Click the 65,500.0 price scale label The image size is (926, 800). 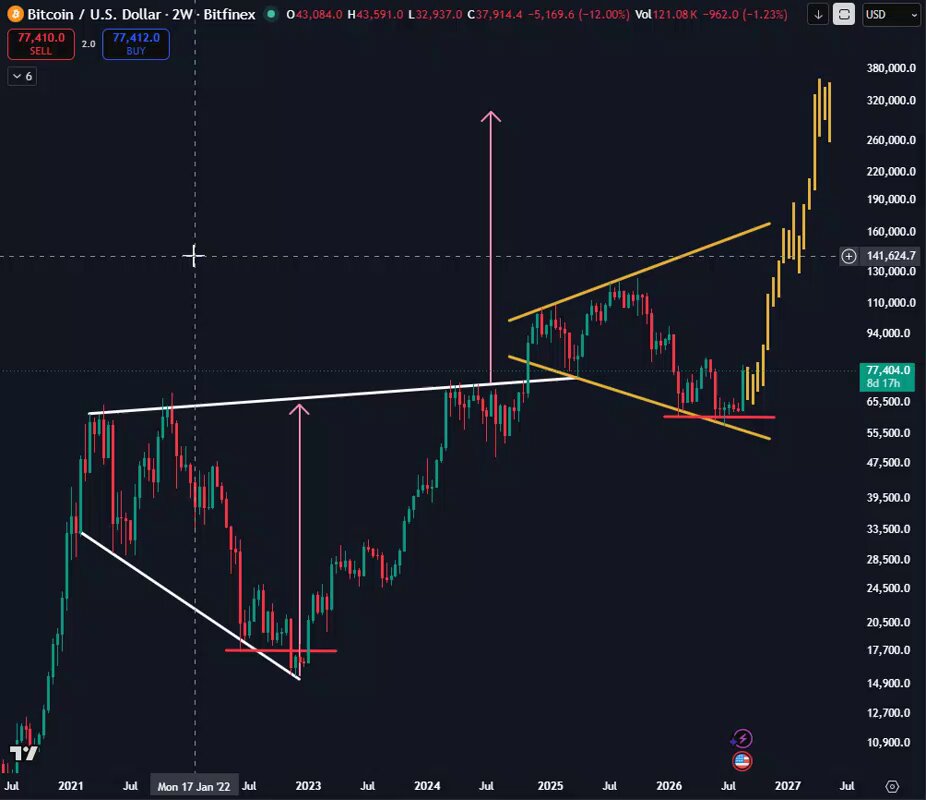pos(888,401)
